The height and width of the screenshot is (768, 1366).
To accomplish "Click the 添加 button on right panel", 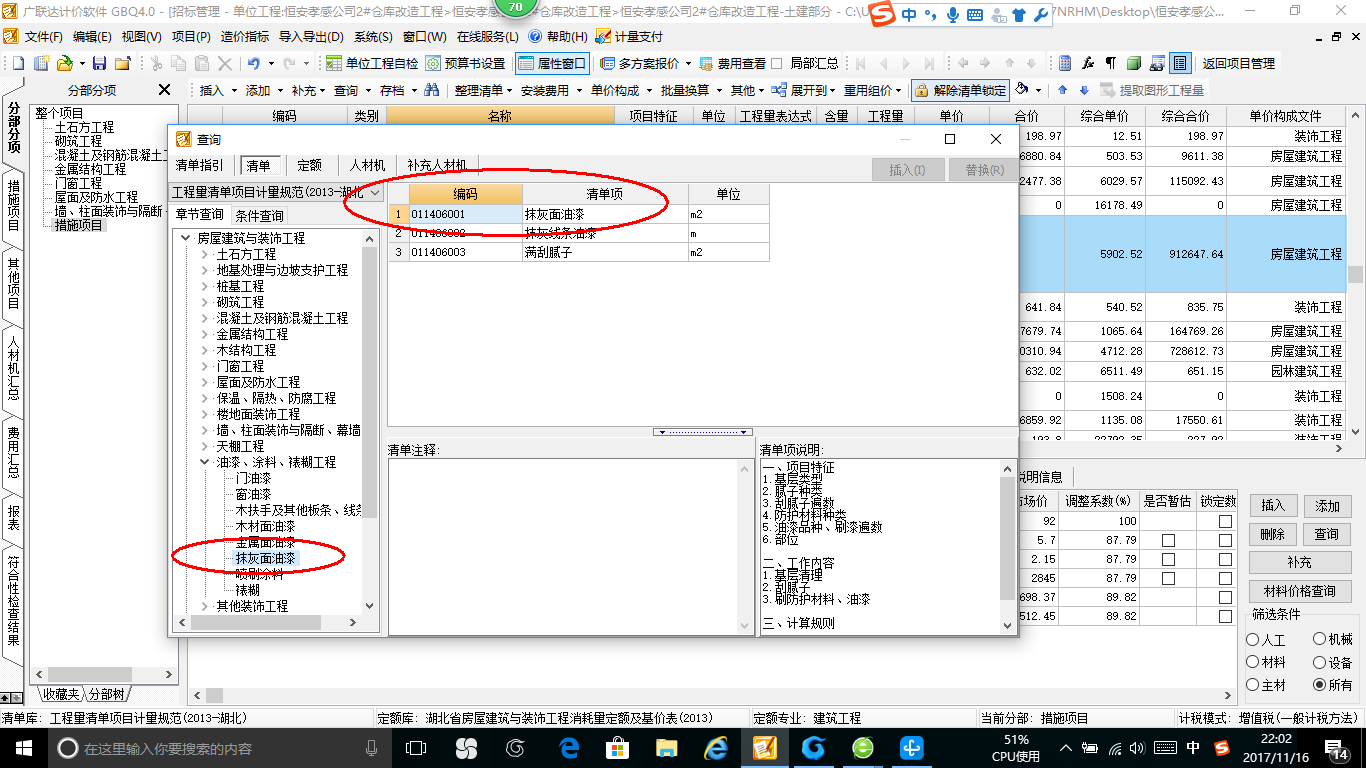I will (1328, 506).
